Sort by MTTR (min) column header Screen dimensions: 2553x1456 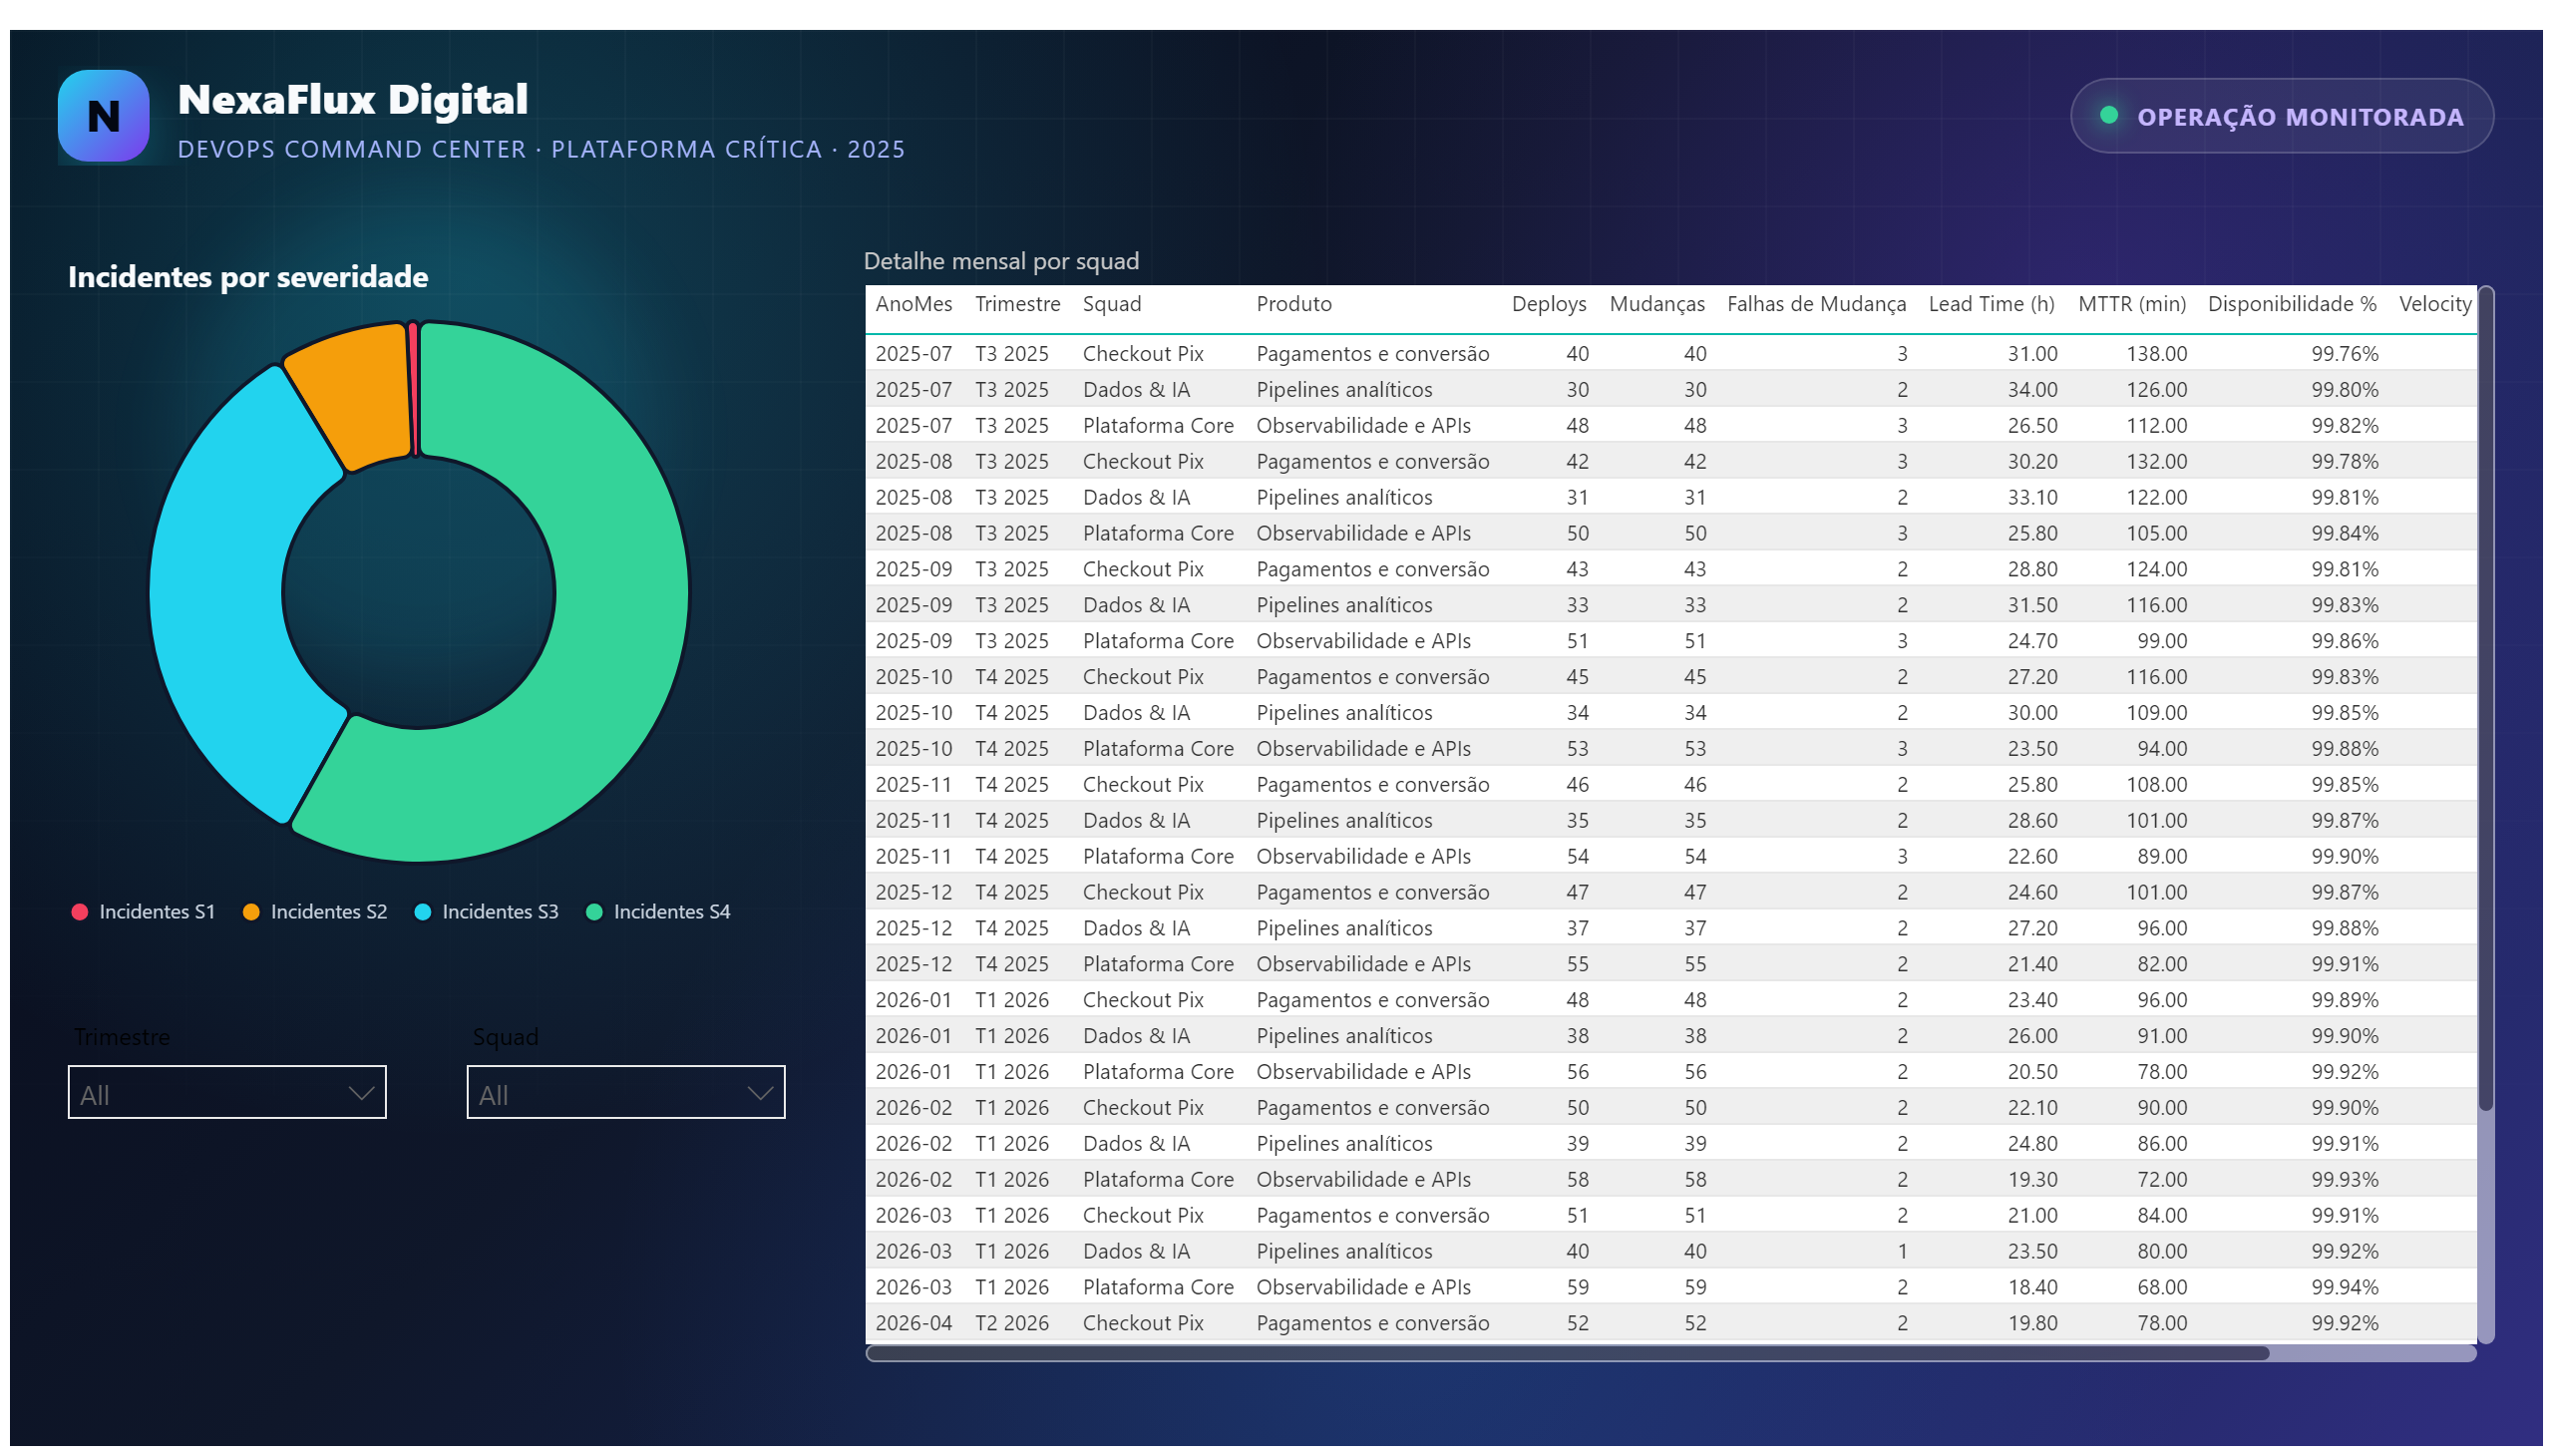(2131, 304)
